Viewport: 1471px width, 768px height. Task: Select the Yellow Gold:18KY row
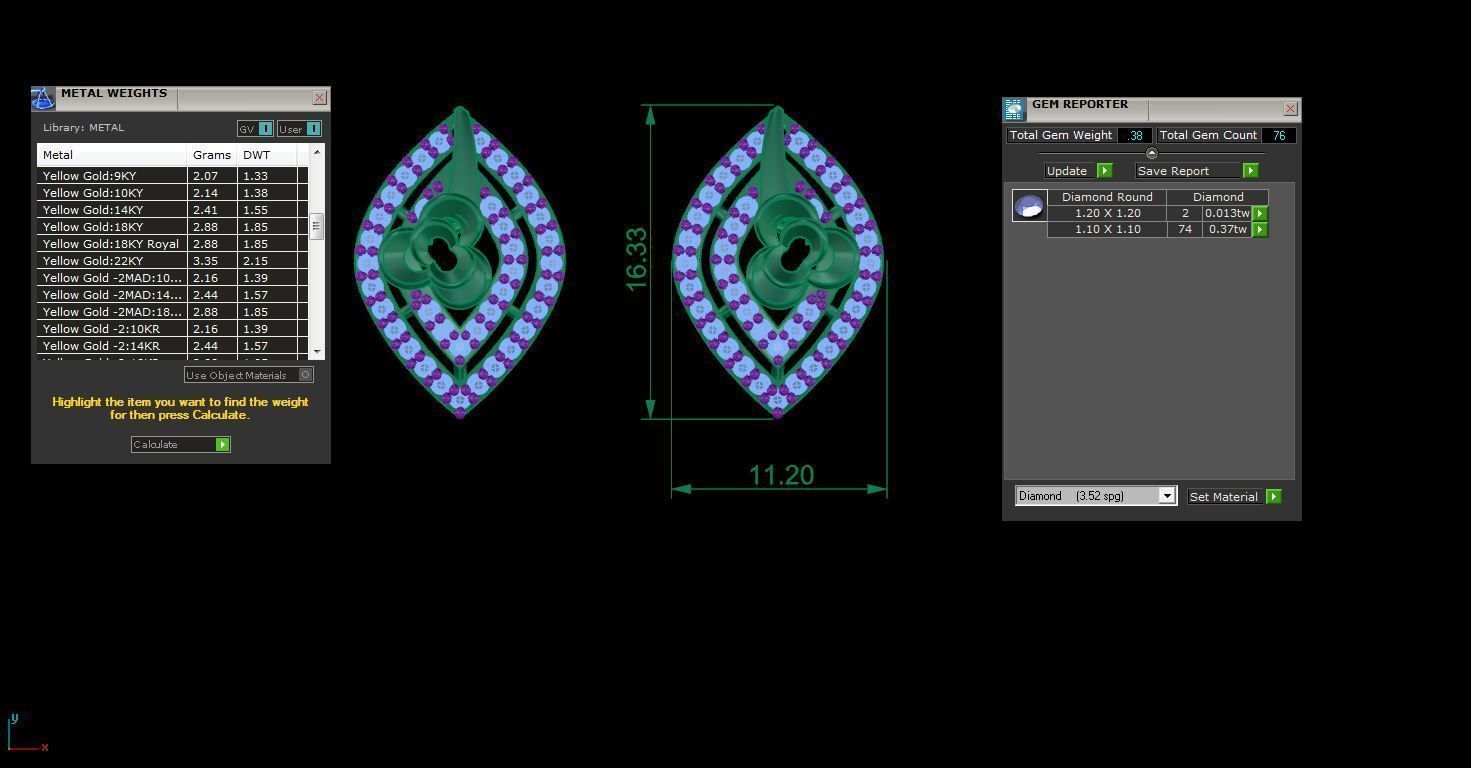pyautogui.click(x=172, y=227)
